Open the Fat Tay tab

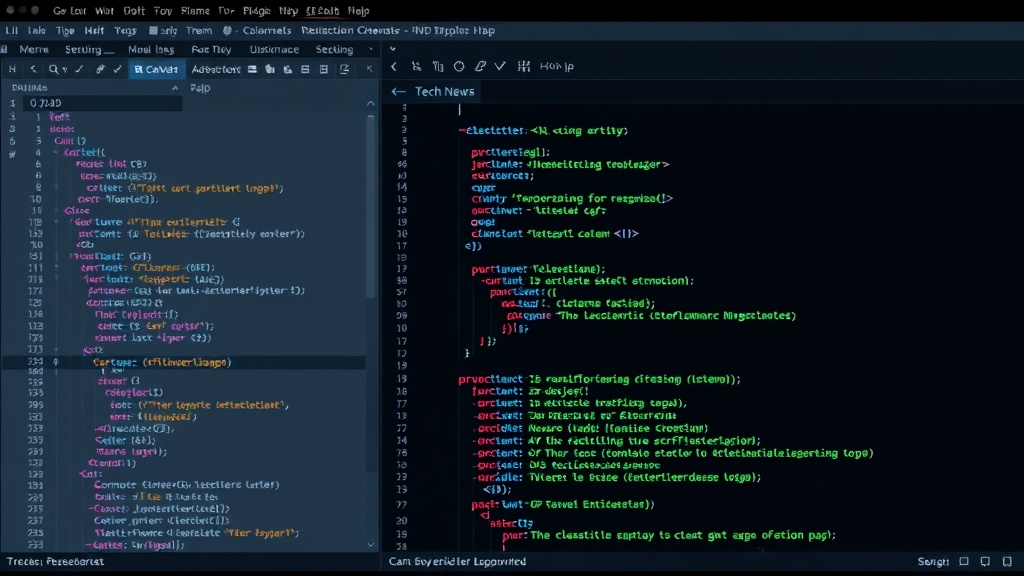pyautogui.click(x=211, y=49)
